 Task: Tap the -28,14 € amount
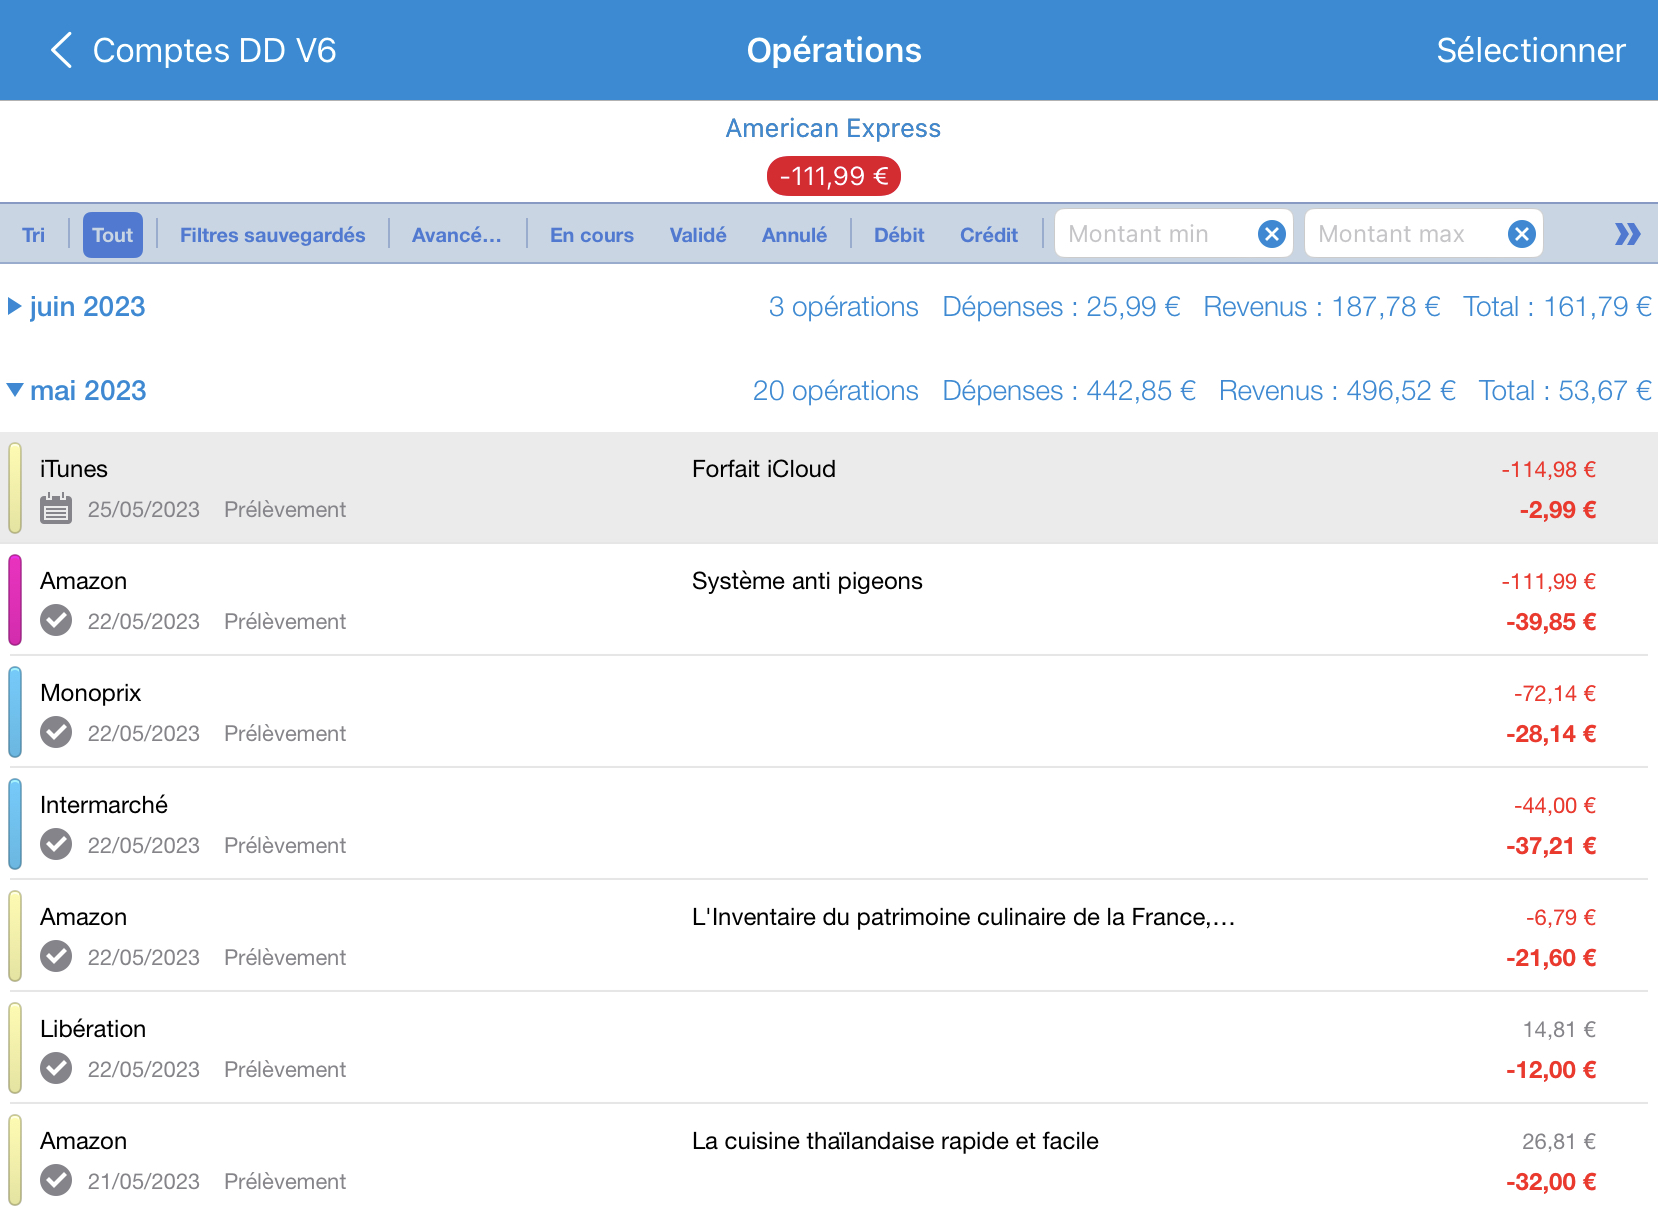click(x=1551, y=734)
